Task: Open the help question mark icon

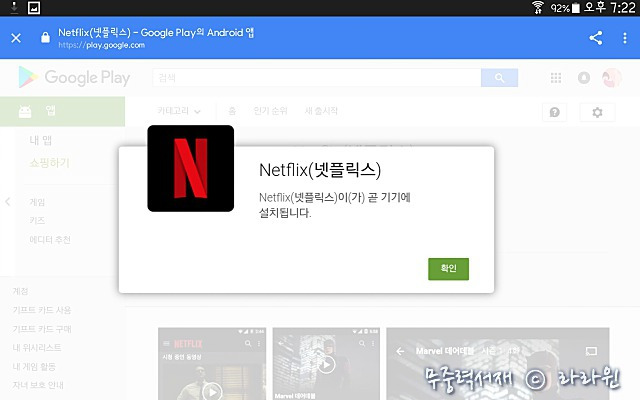Action: pyautogui.click(x=554, y=112)
